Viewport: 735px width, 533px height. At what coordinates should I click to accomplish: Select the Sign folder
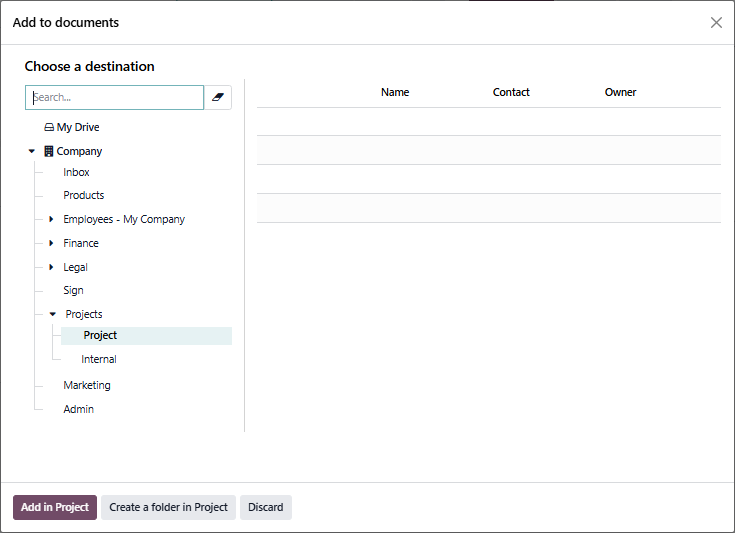(x=73, y=290)
